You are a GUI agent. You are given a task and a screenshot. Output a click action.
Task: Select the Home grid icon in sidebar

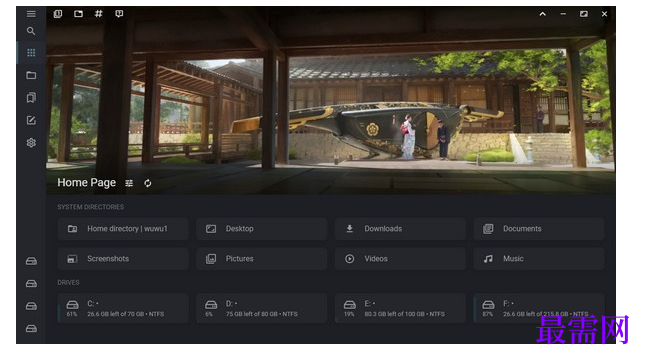[31, 53]
